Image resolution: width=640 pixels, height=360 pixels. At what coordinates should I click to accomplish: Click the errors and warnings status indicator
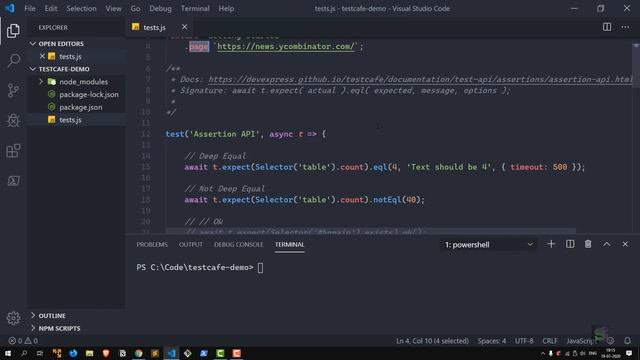[x=23, y=341]
